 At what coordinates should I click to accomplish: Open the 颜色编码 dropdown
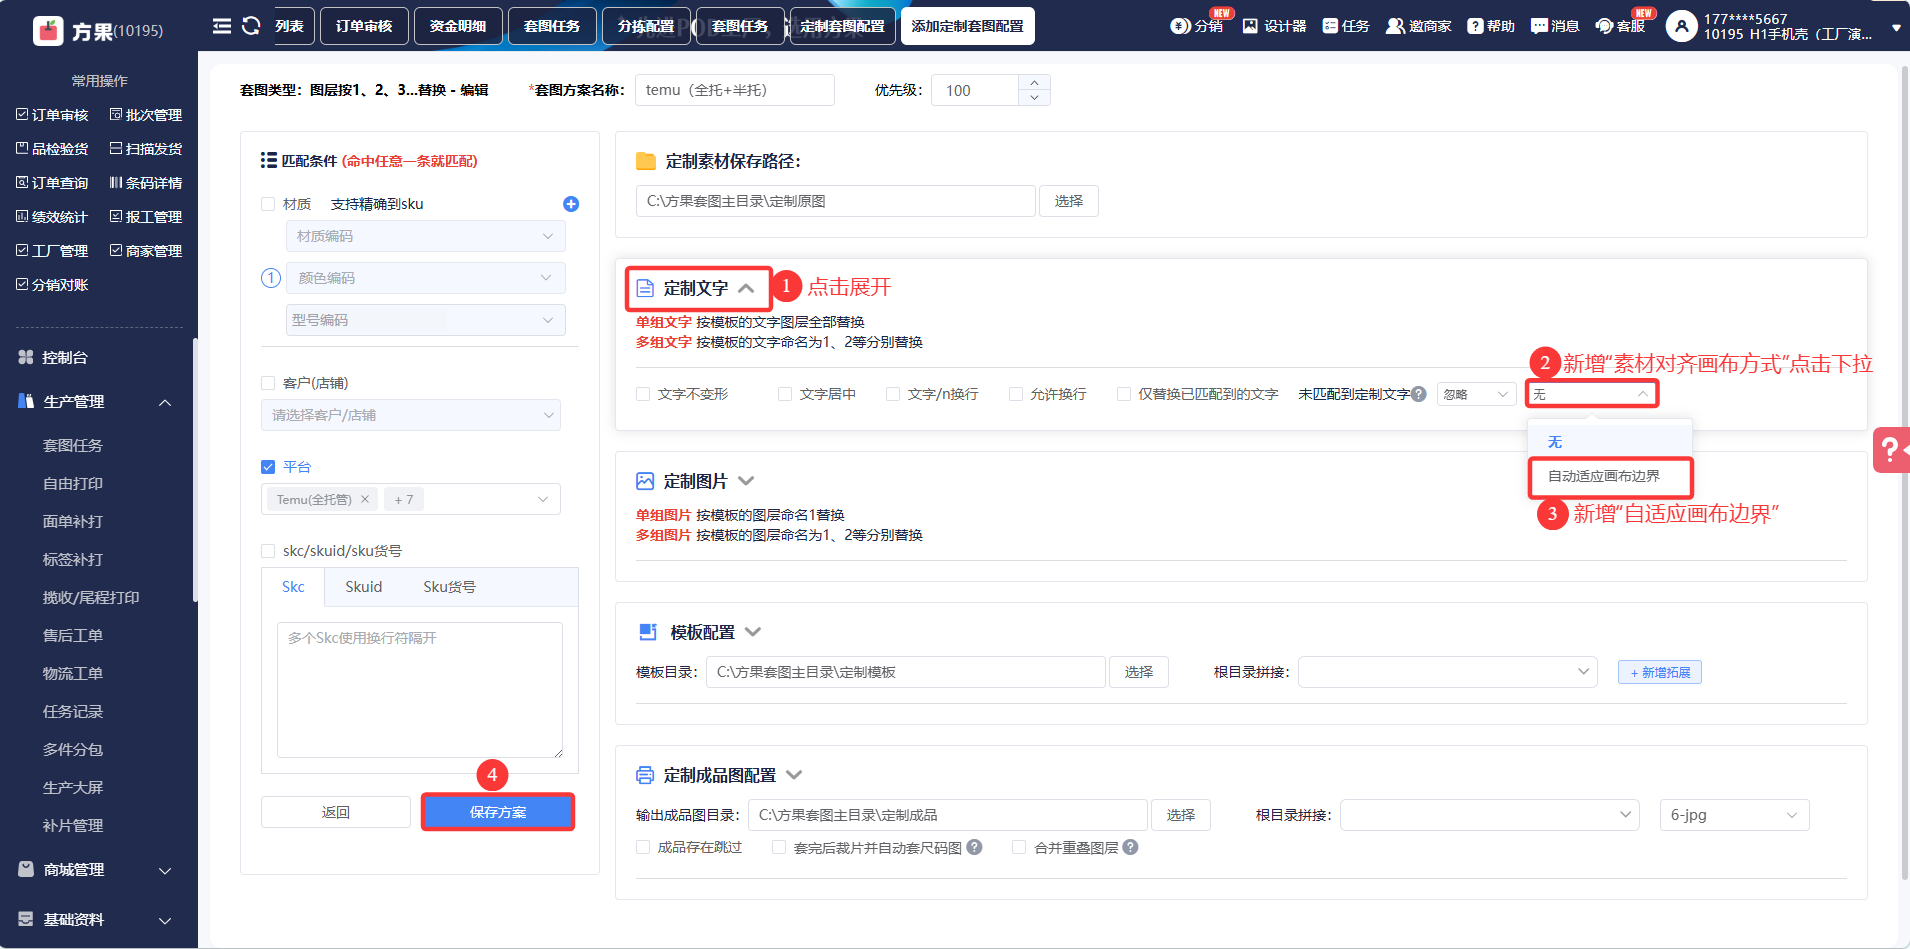426,278
